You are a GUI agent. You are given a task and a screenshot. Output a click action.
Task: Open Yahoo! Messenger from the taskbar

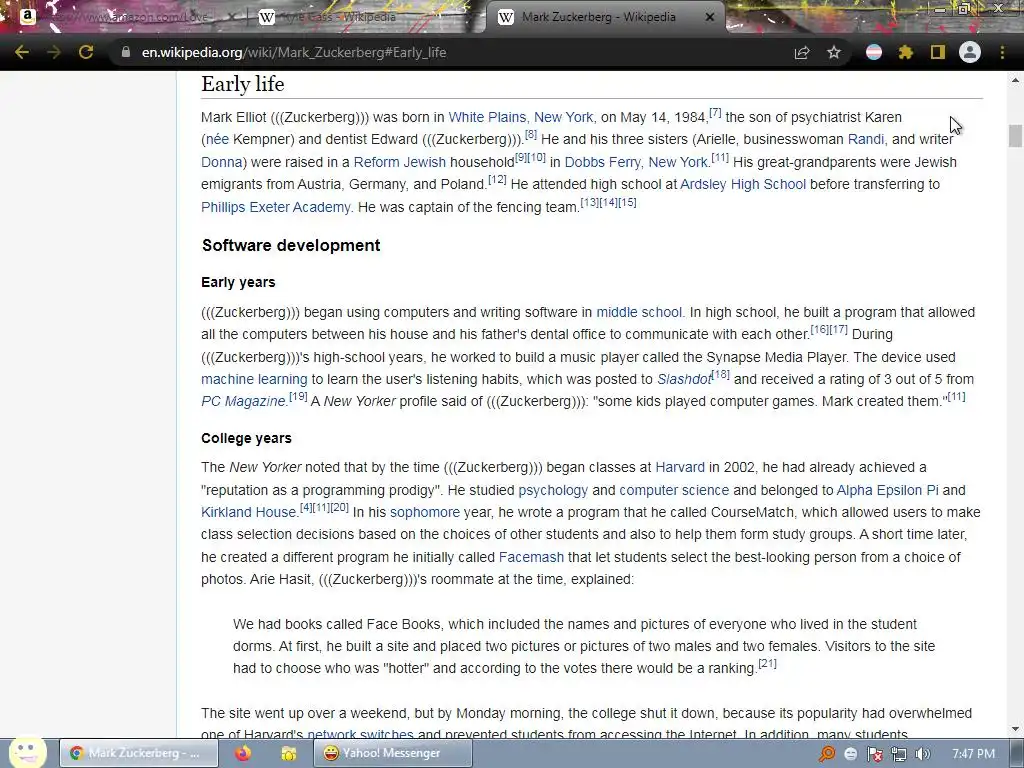click(392, 754)
